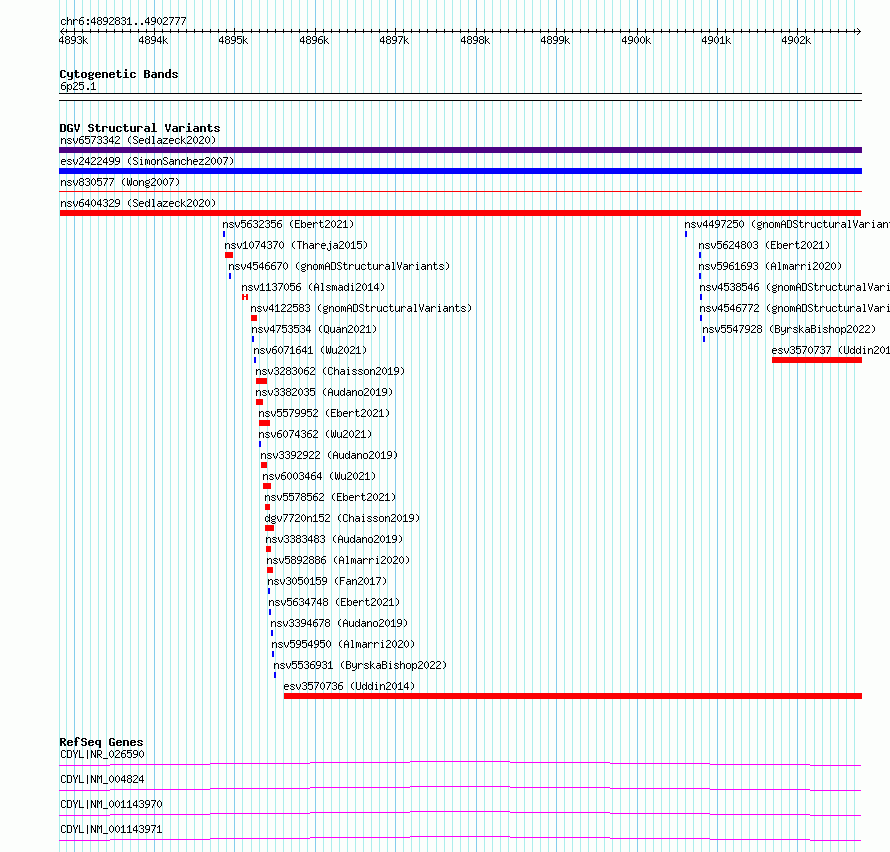Click the DGV Structural Variants track title
This screenshot has width=890, height=852.
pyautogui.click(x=140, y=128)
